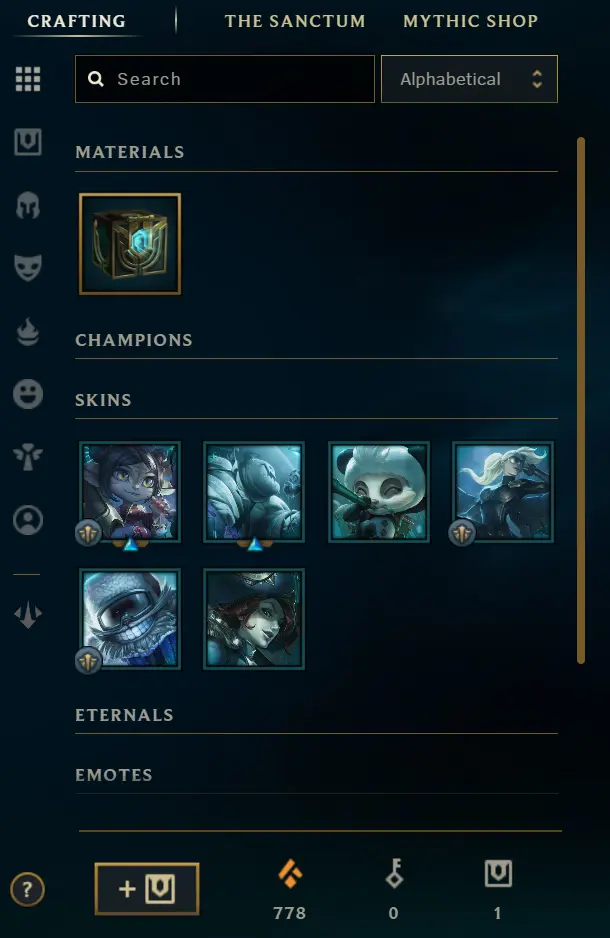Select the panda Teemo skin shard

[379, 492]
